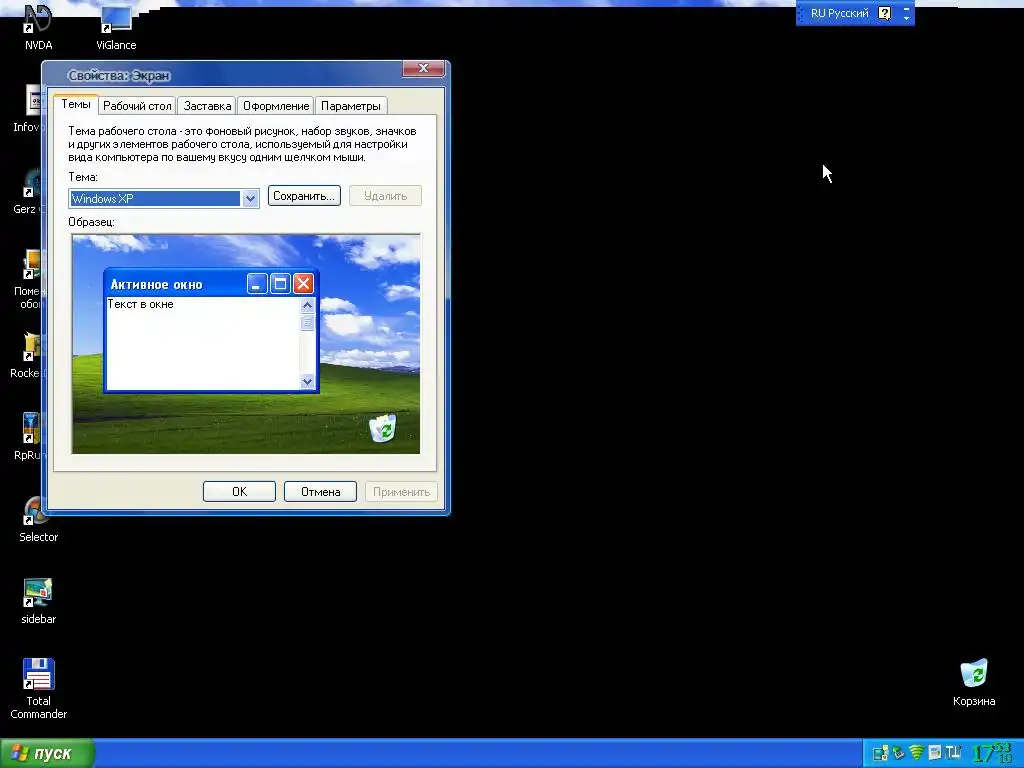
Task: Click the safely remove hardware tray icon
Action: coord(899,754)
